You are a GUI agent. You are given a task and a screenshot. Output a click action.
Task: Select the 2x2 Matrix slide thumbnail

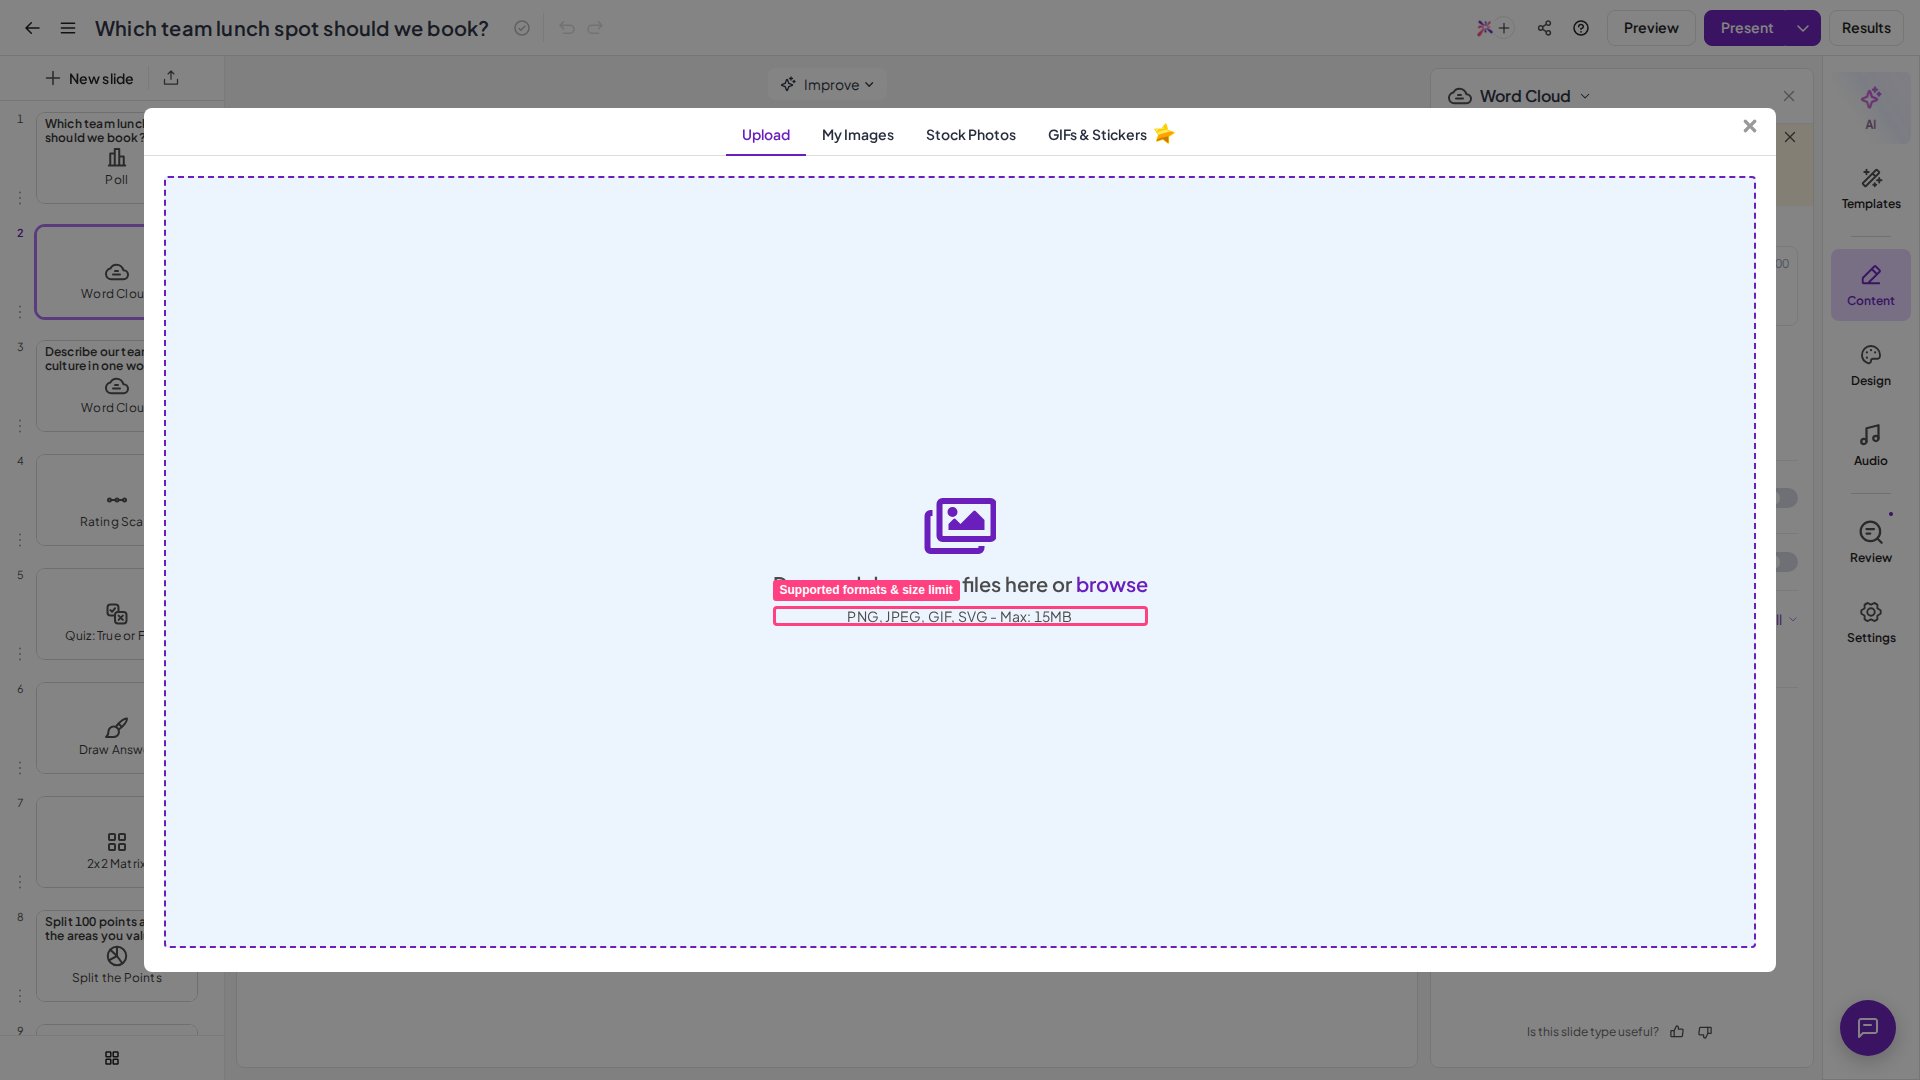click(91, 842)
